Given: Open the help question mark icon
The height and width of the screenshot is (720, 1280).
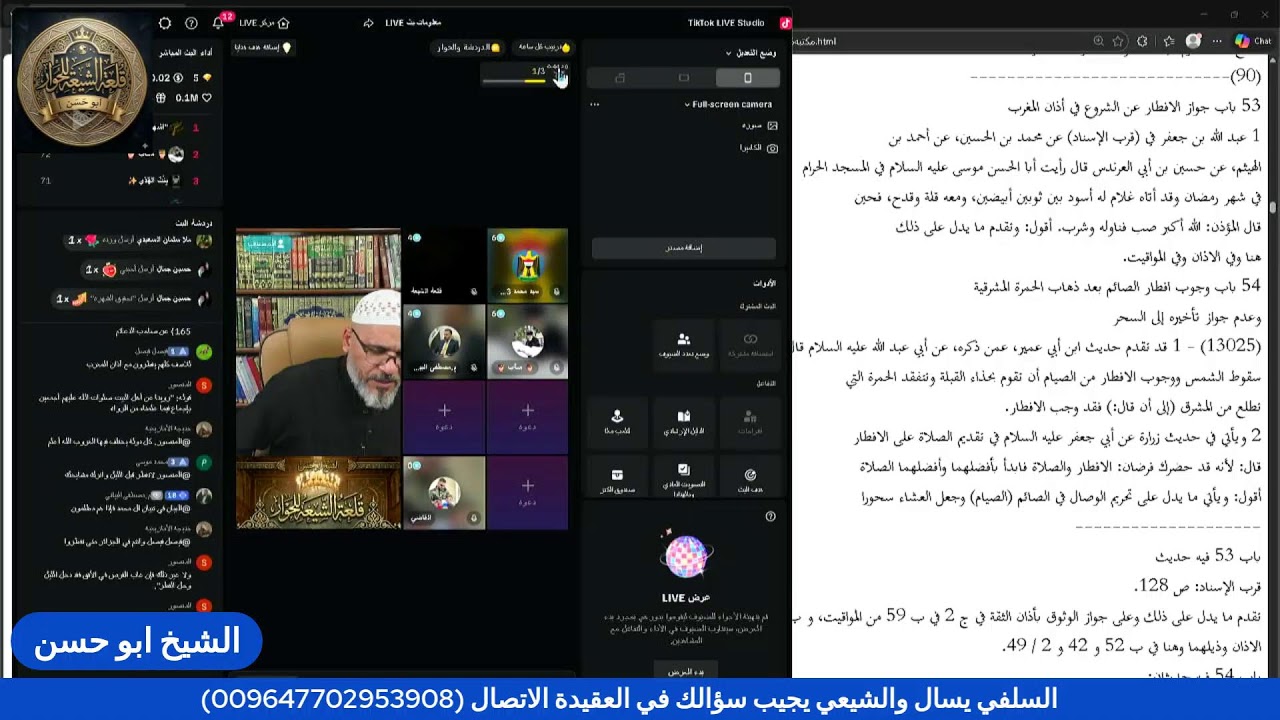Looking at the screenshot, I should click(191, 23).
